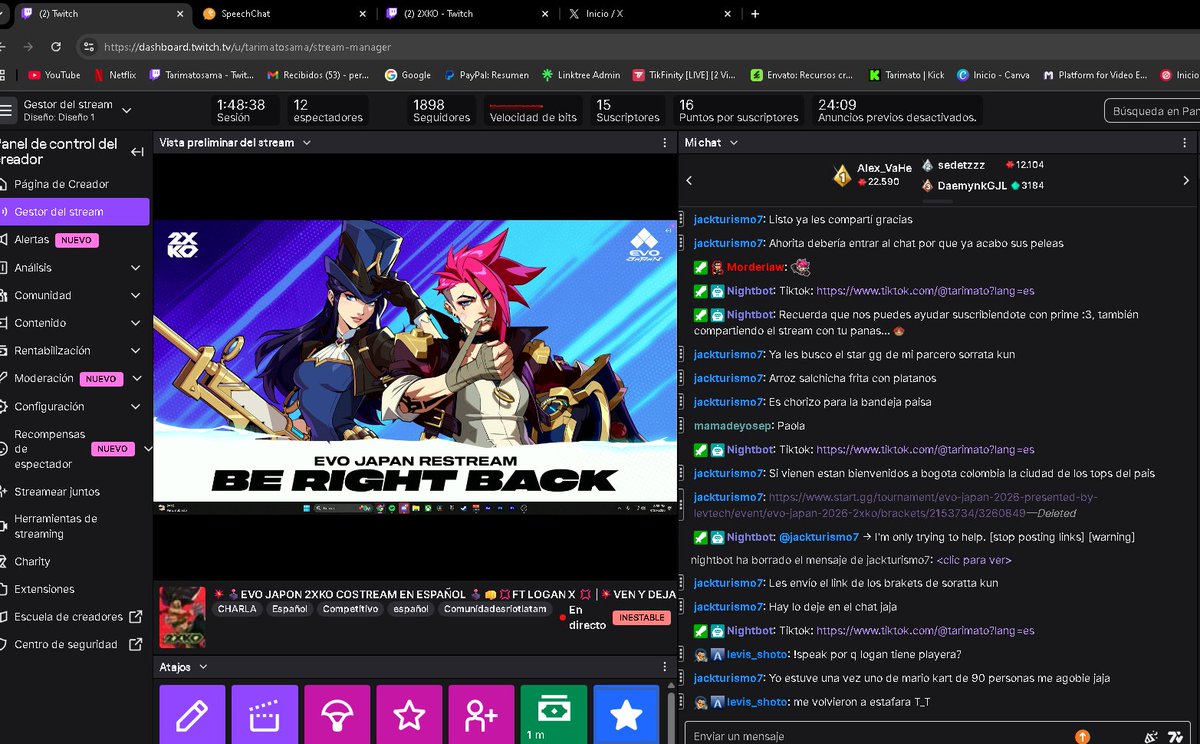Click the external link icon for Centro de seguridad

click(136, 645)
